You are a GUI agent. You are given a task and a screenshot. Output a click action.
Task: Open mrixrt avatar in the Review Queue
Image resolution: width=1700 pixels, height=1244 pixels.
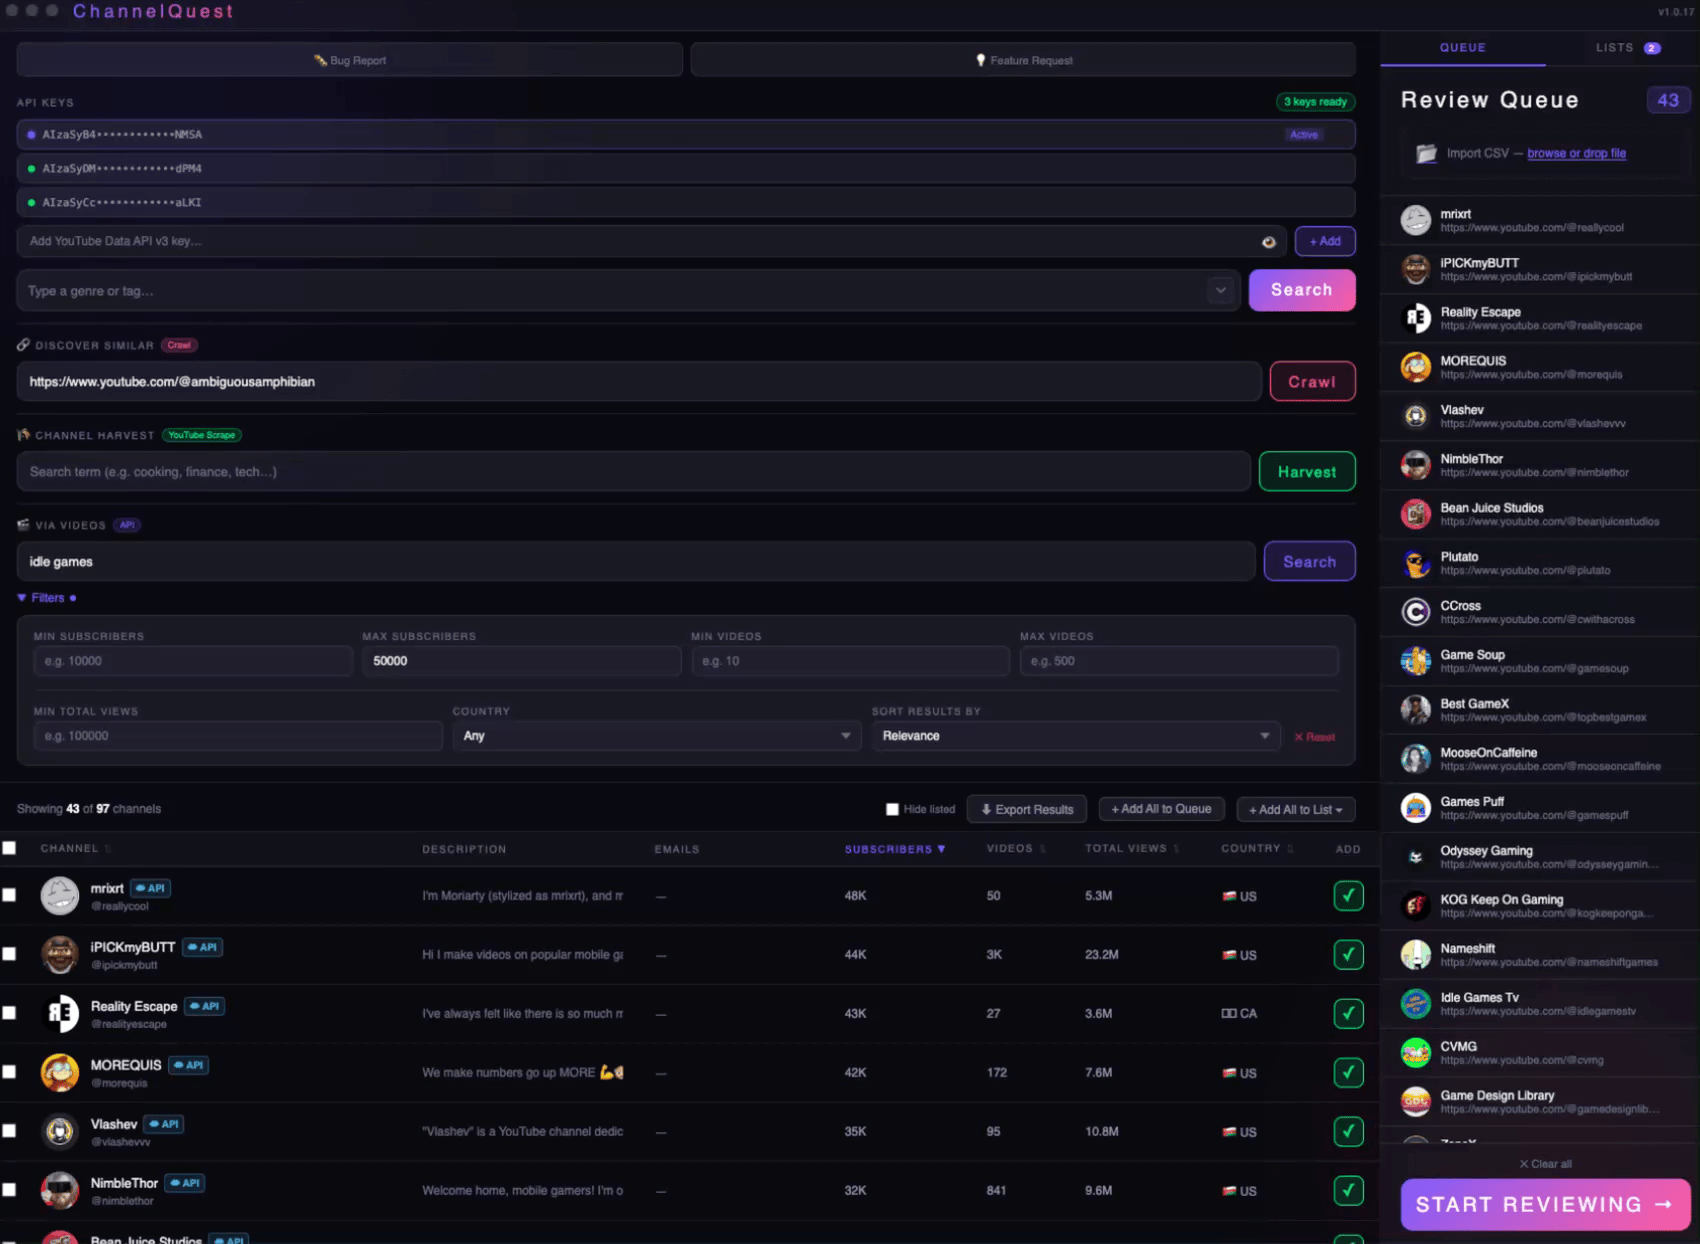(1415, 220)
